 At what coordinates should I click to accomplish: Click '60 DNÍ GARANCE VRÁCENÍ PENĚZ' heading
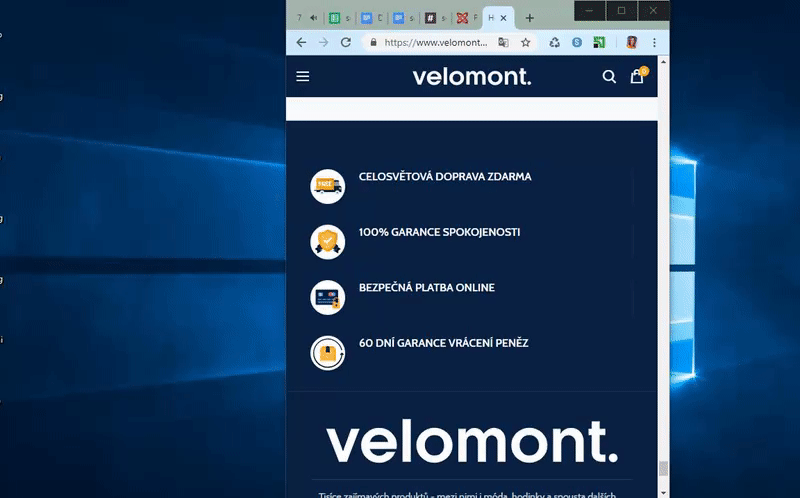tap(443, 343)
